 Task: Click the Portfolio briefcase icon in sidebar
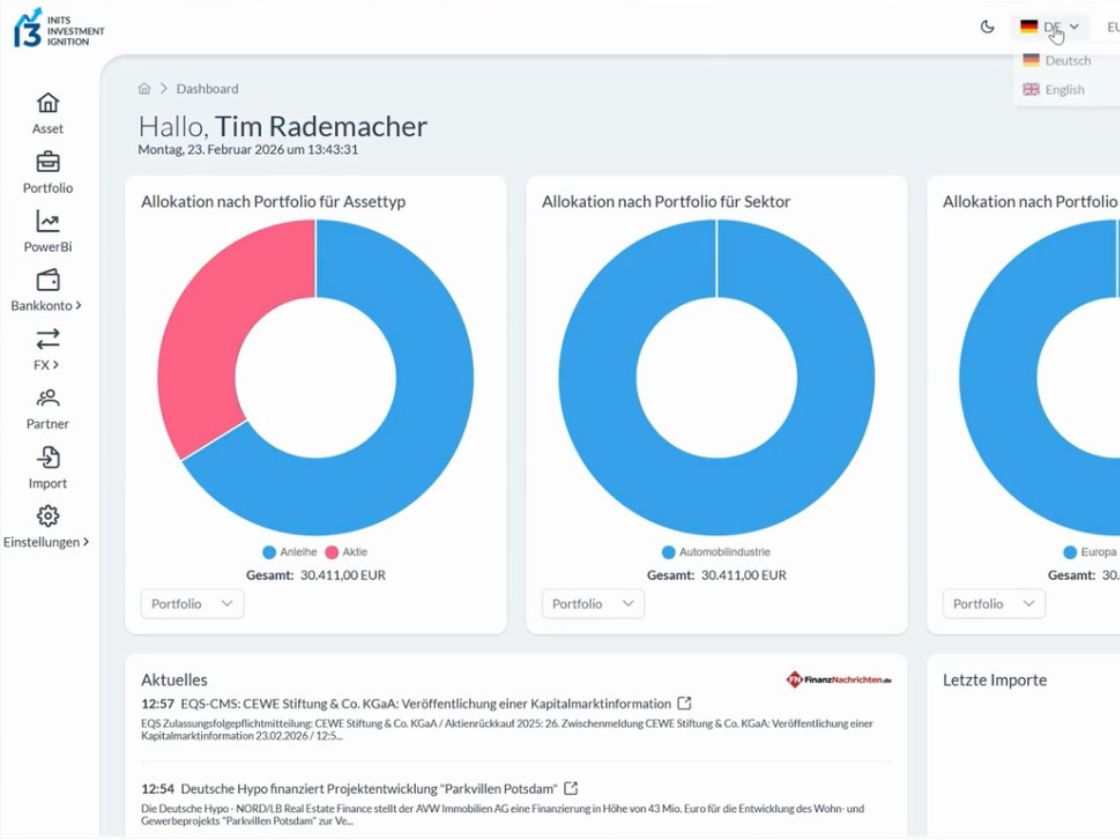tap(48, 162)
